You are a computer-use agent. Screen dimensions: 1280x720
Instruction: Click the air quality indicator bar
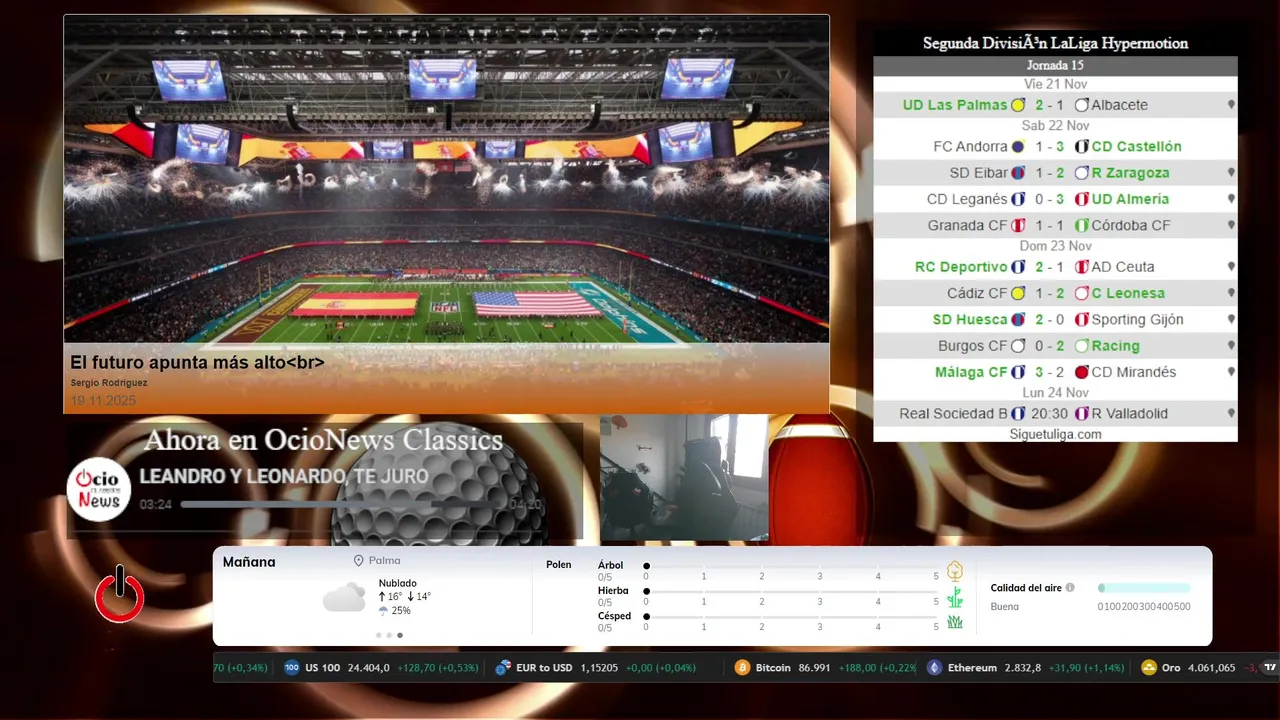point(1144,588)
